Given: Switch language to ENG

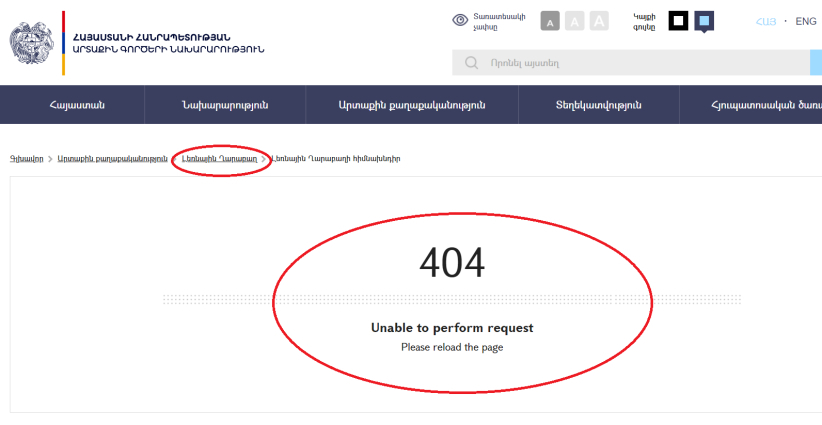Looking at the screenshot, I should click(805, 21).
